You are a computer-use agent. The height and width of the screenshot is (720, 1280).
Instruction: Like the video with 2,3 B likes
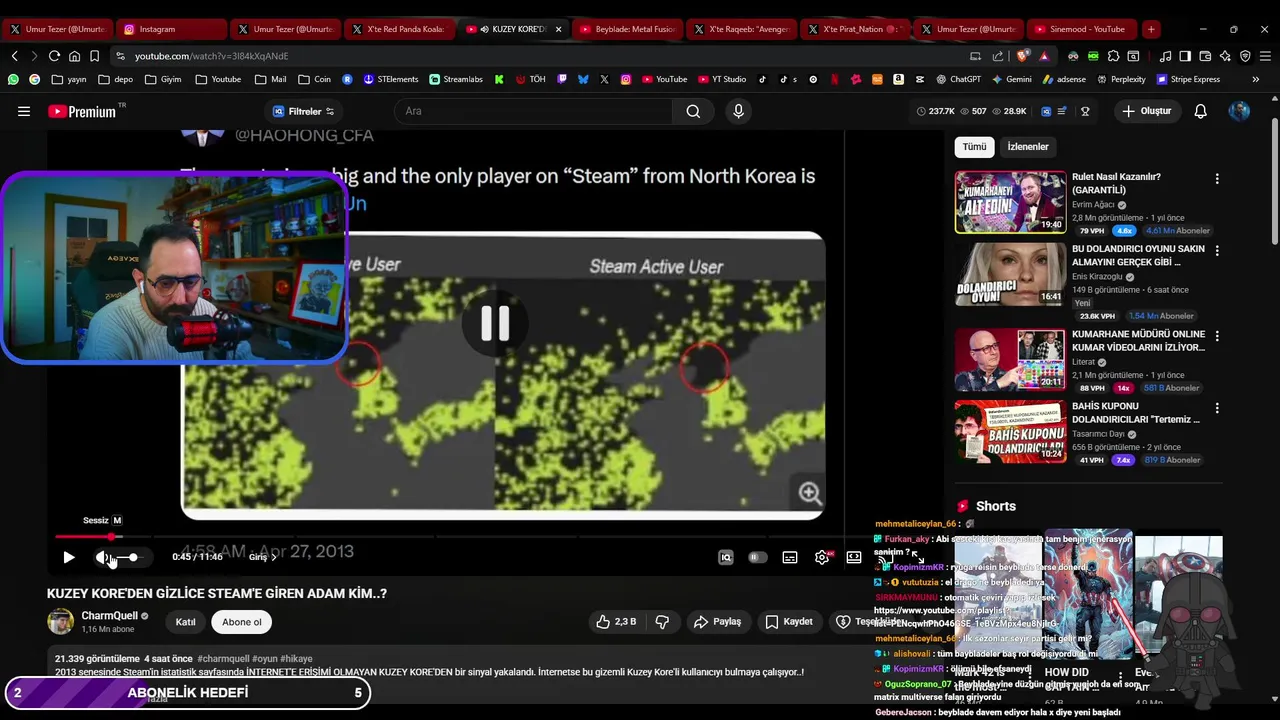616,622
